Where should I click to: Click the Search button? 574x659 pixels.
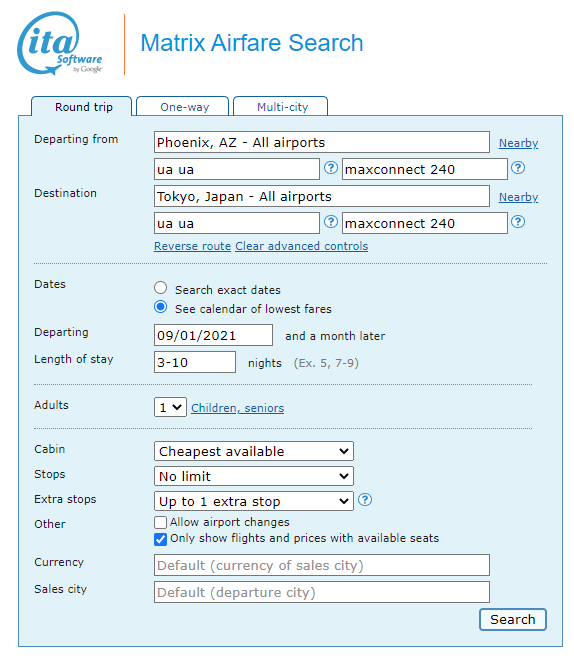point(513,619)
